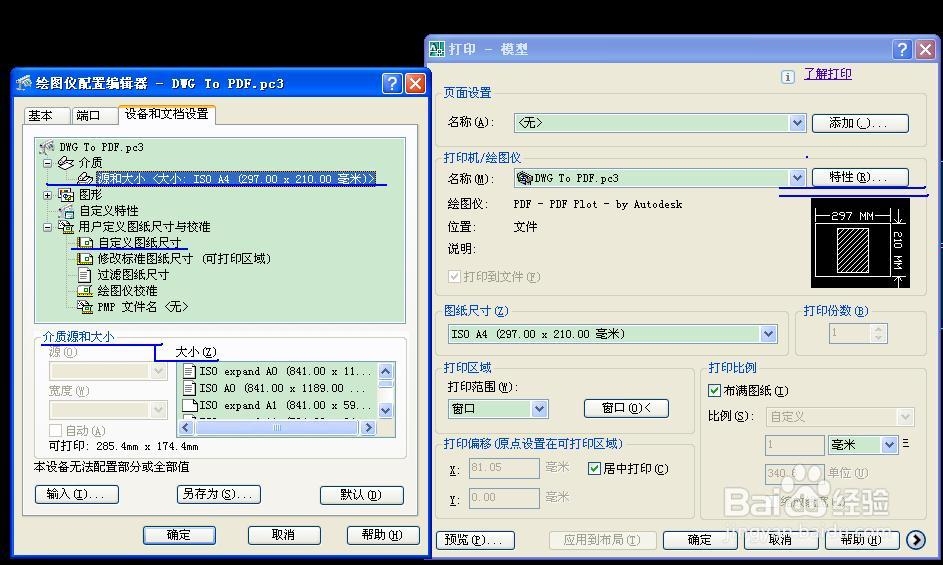Click the ISO expand A1 paper icon

(189, 405)
